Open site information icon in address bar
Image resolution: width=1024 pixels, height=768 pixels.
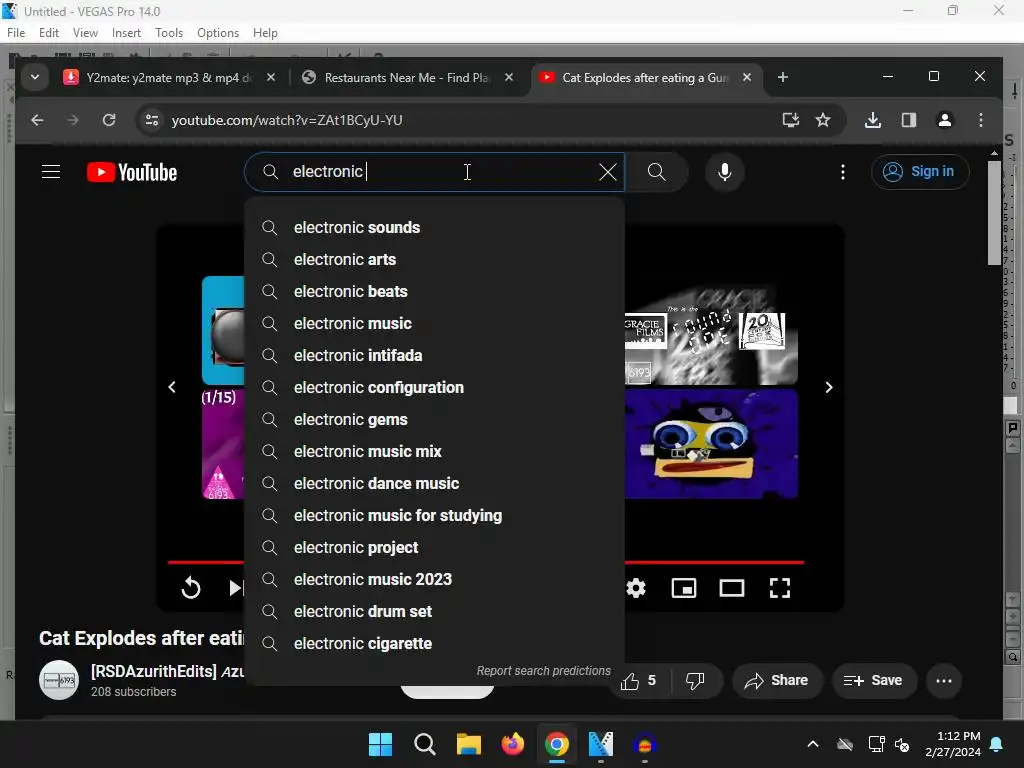152,120
